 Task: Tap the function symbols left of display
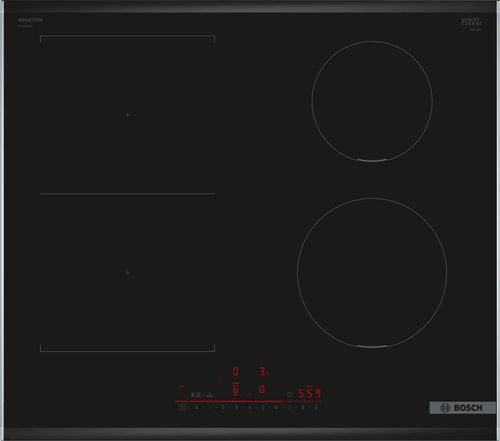point(202,395)
